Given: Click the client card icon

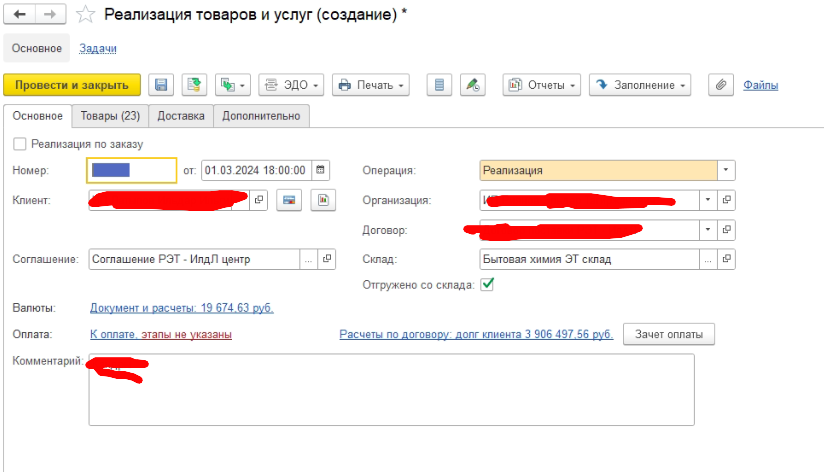Looking at the screenshot, I should 291,200.
